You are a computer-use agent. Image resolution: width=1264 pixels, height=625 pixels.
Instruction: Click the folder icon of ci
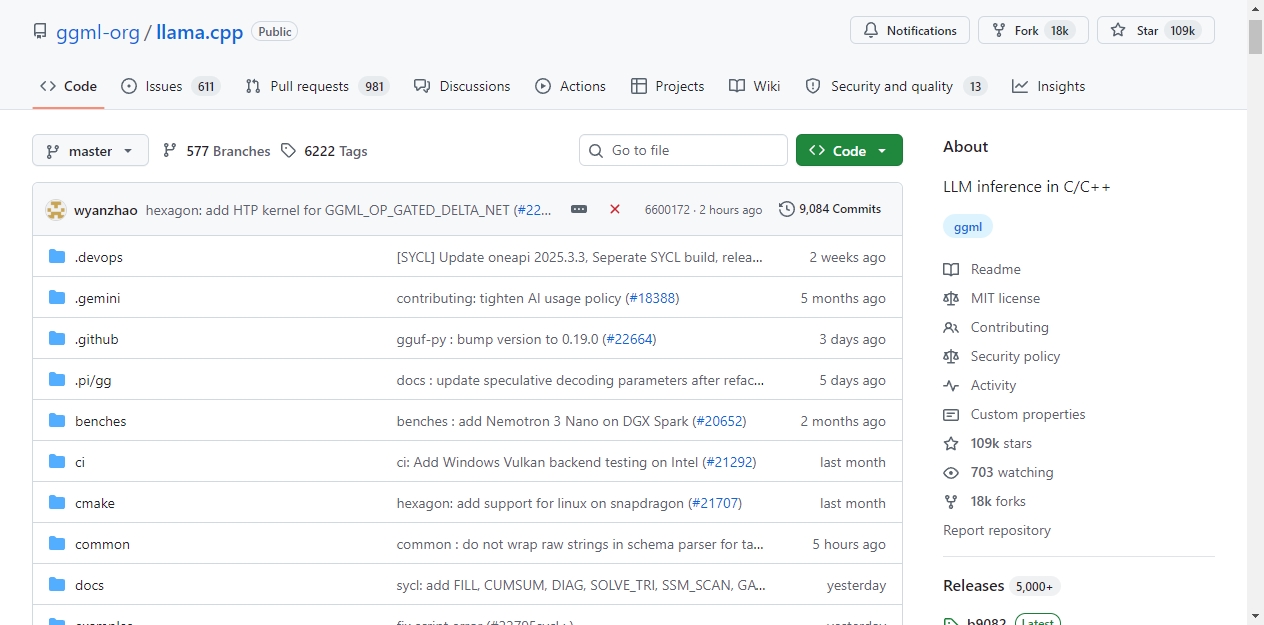point(57,462)
